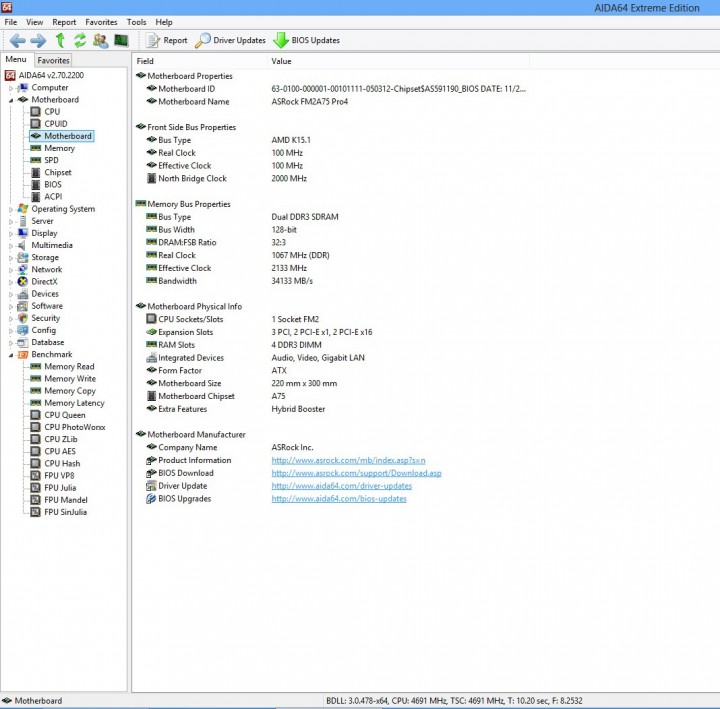Click the Report toolbar button
Screen dimensions: 720x709
[x=166, y=40]
